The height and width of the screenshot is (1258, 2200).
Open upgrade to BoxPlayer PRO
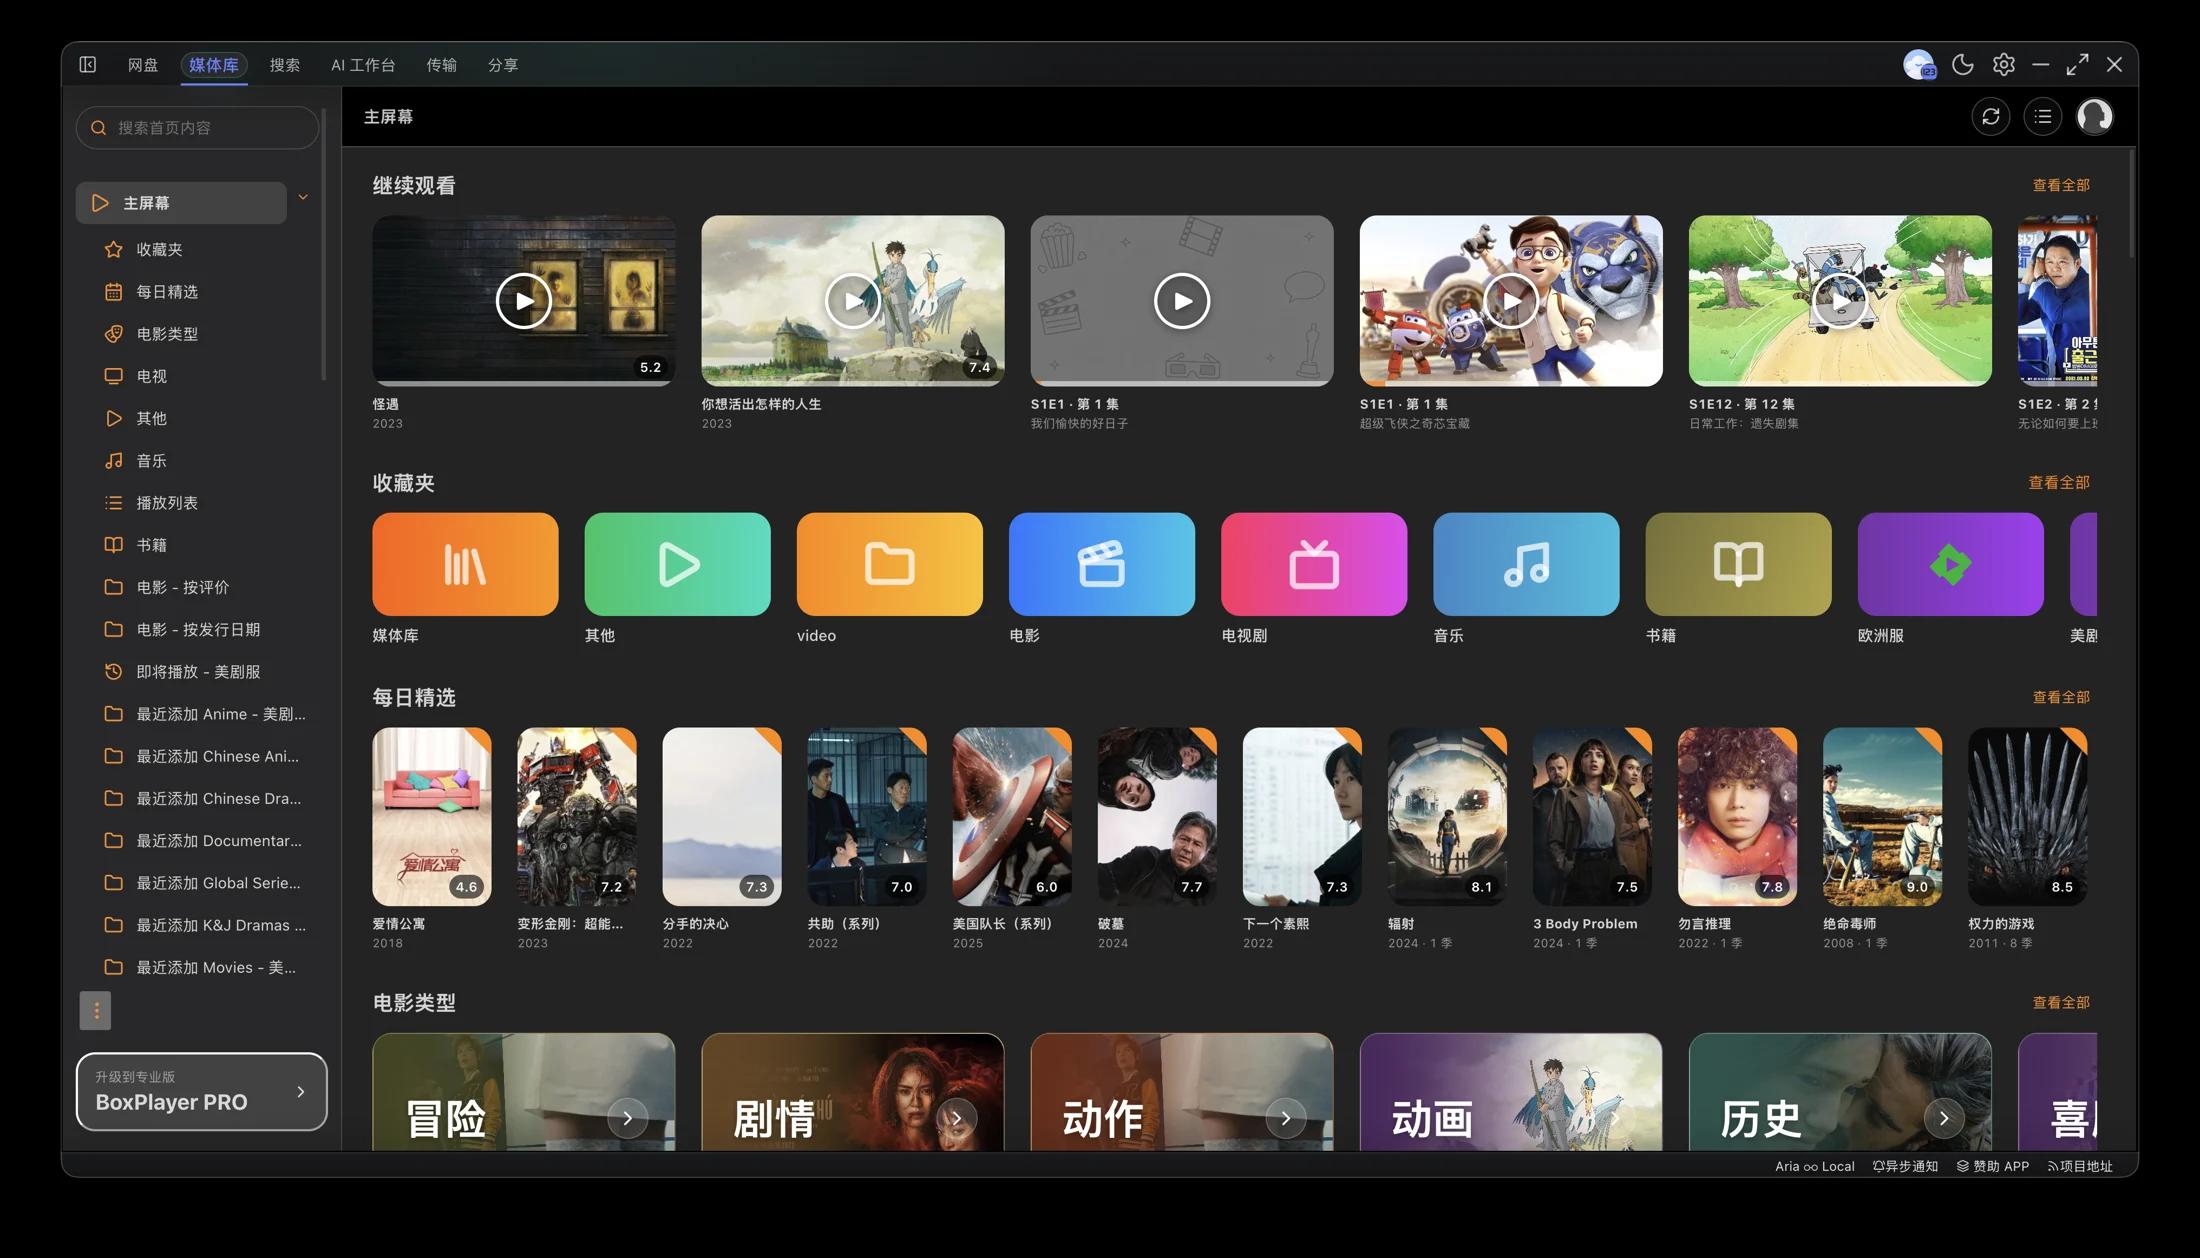[201, 1092]
